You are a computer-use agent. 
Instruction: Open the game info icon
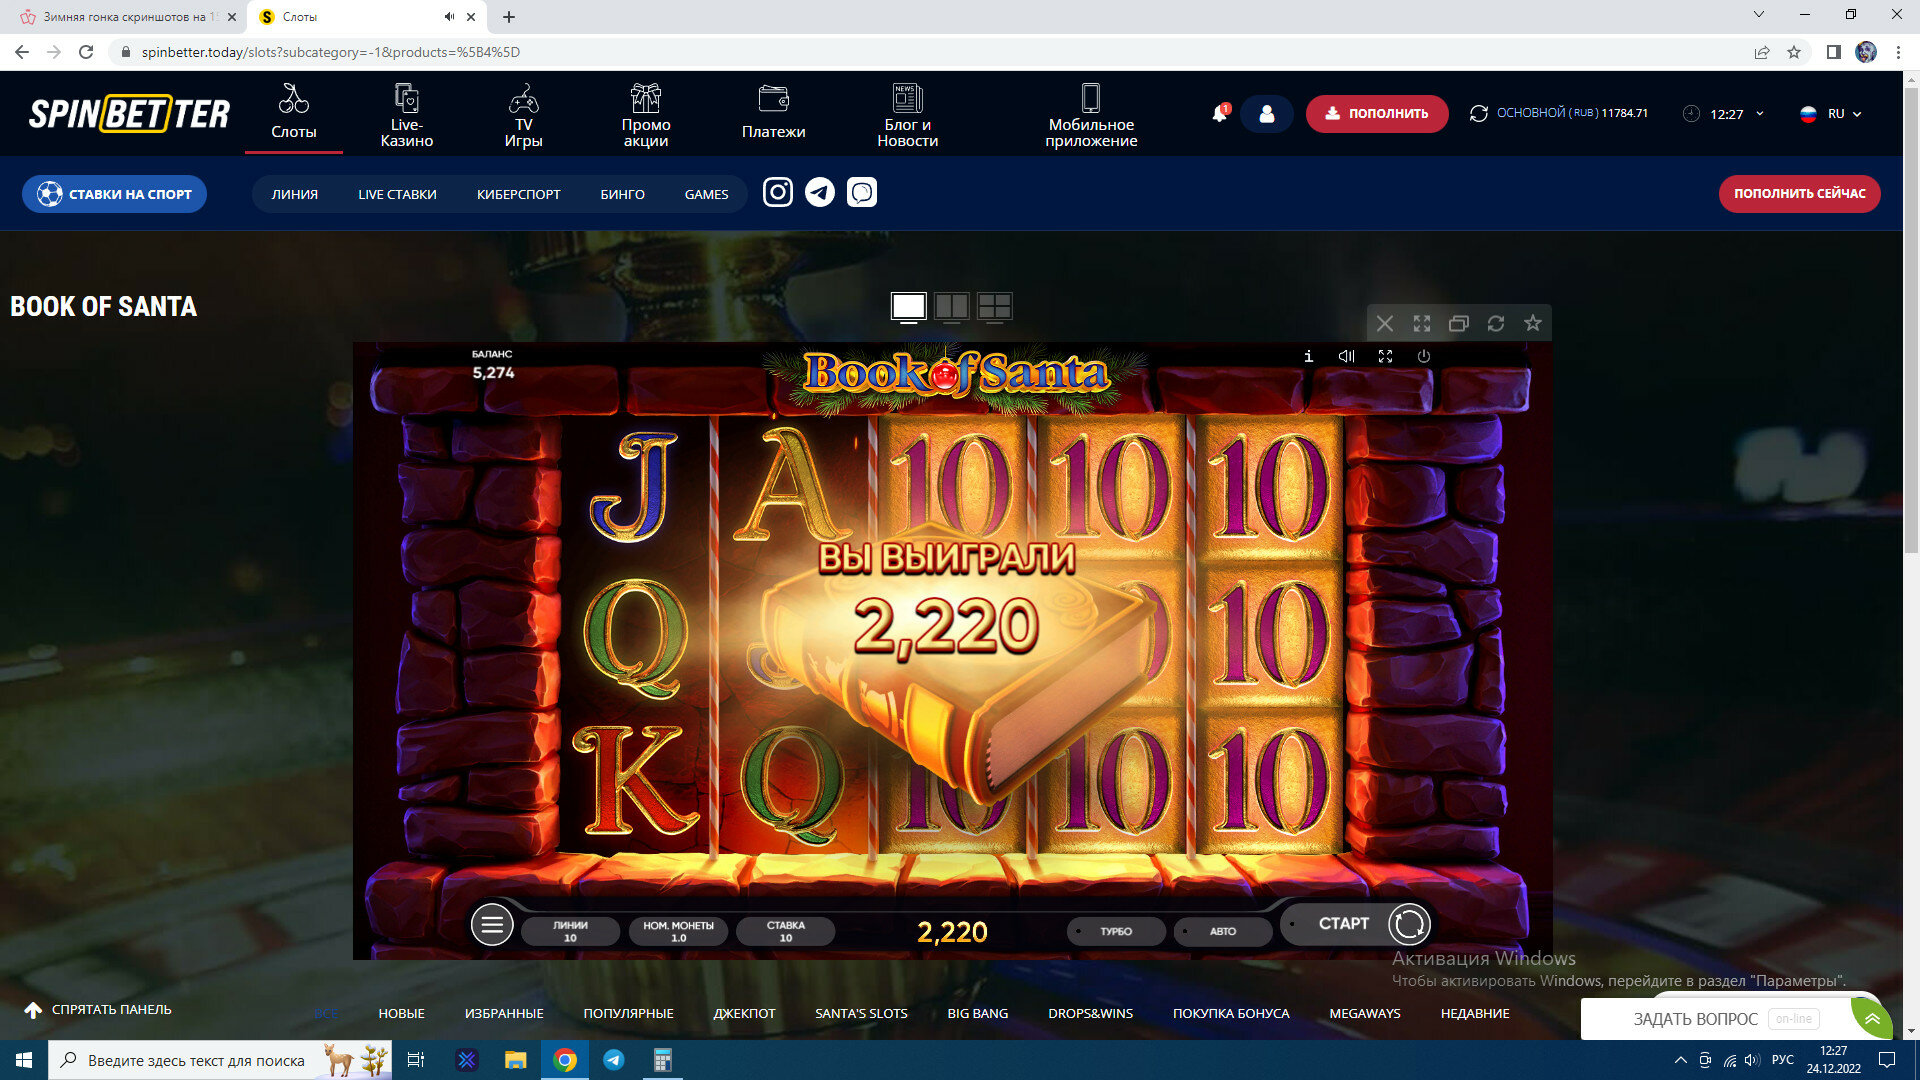[1308, 356]
